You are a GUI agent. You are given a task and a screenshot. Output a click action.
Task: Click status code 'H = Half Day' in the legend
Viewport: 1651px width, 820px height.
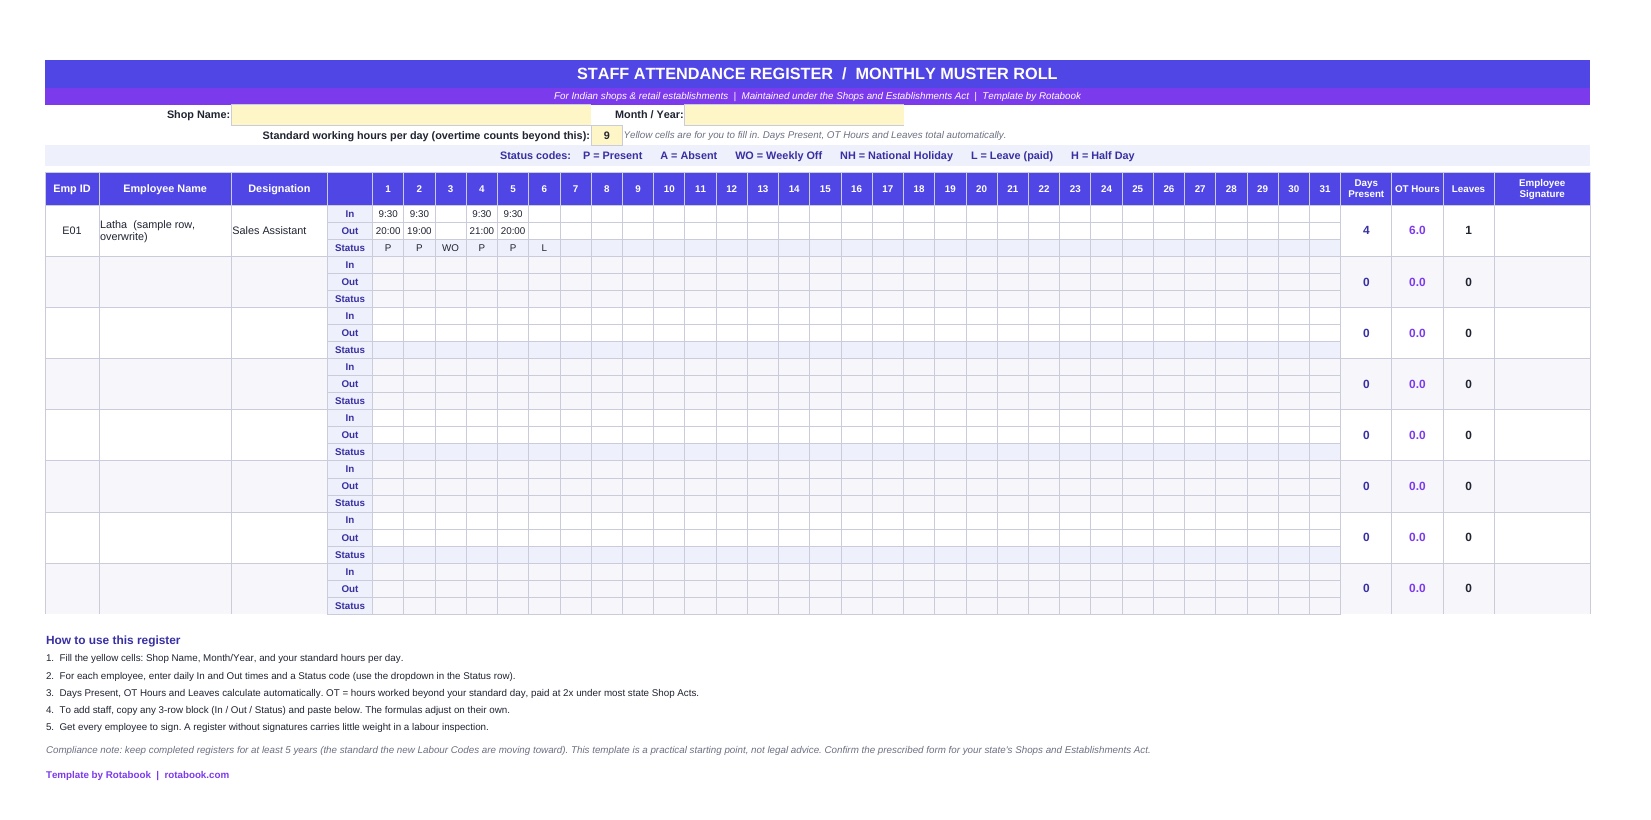(x=1102, y=156)
